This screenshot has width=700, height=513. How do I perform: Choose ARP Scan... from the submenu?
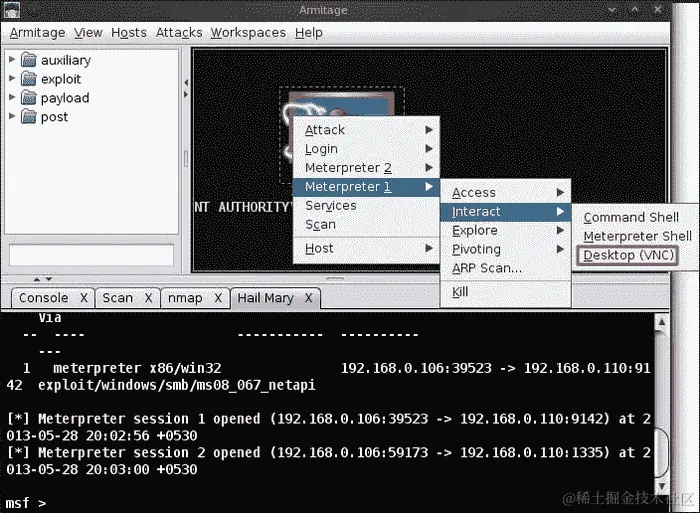coord(505,268)
